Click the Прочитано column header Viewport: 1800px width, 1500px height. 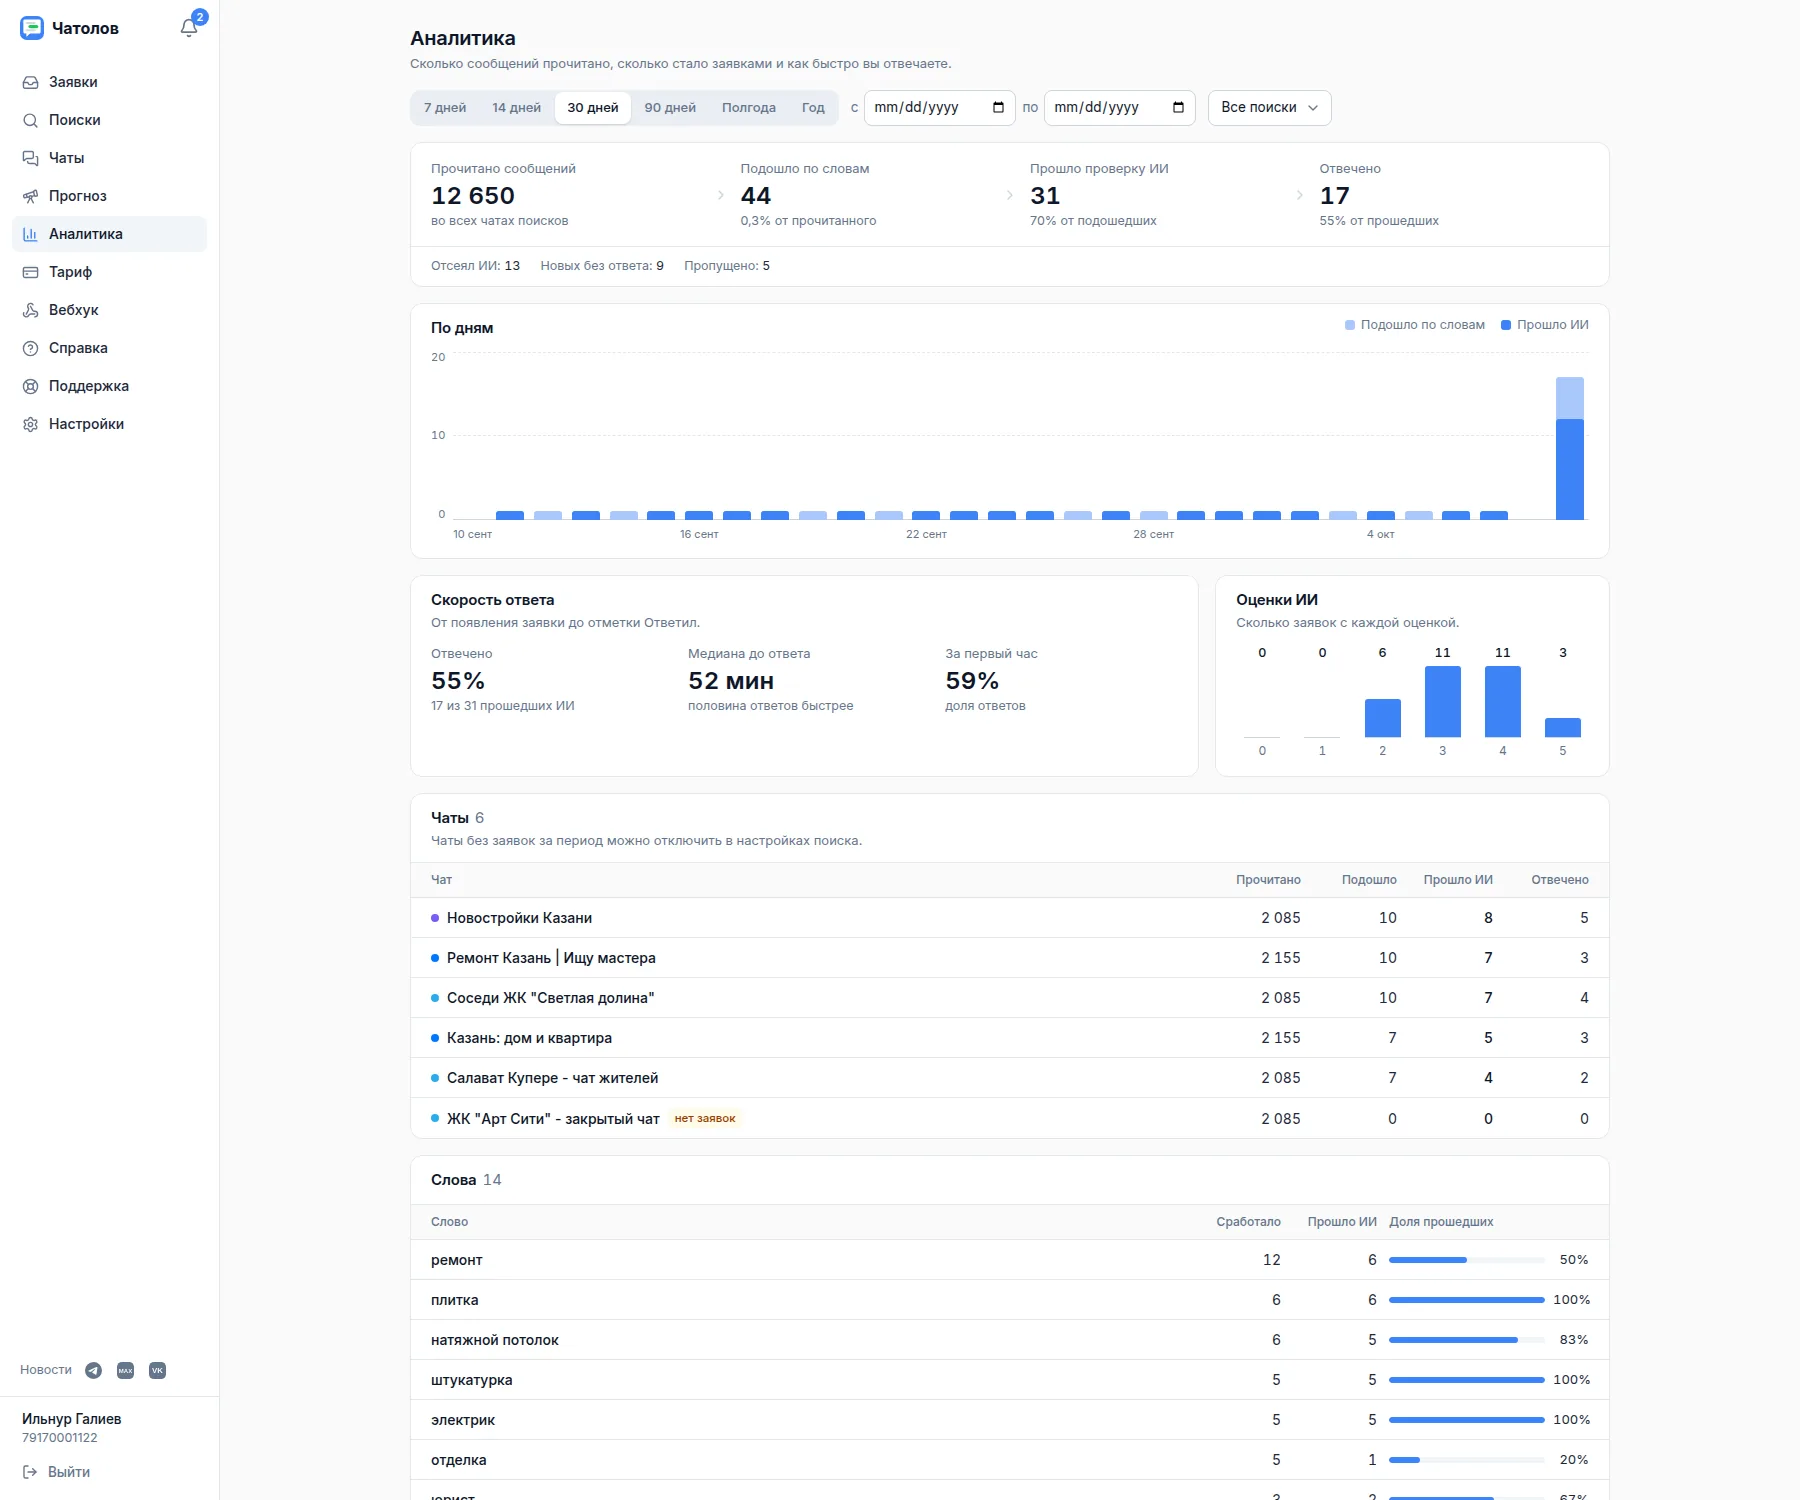tap(1268, 880)
